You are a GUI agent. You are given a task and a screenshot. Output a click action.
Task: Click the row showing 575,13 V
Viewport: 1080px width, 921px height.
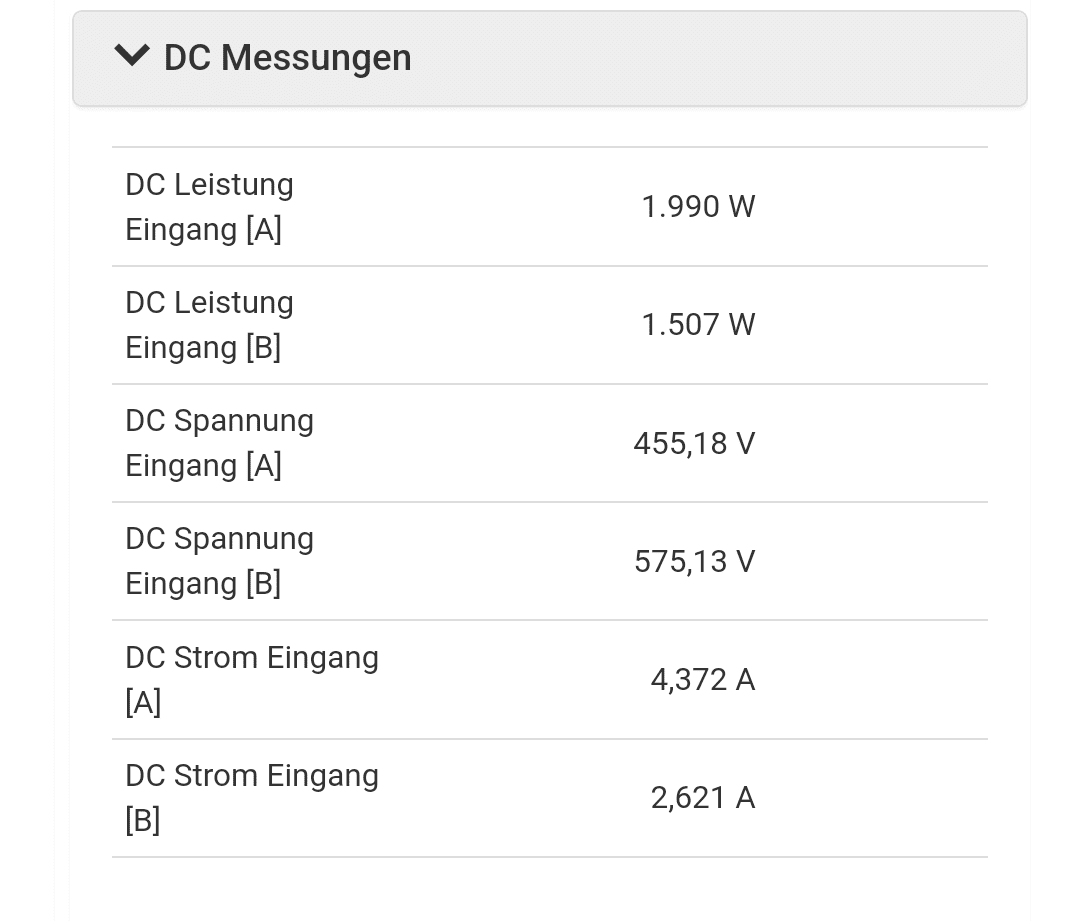coord(550,561)
